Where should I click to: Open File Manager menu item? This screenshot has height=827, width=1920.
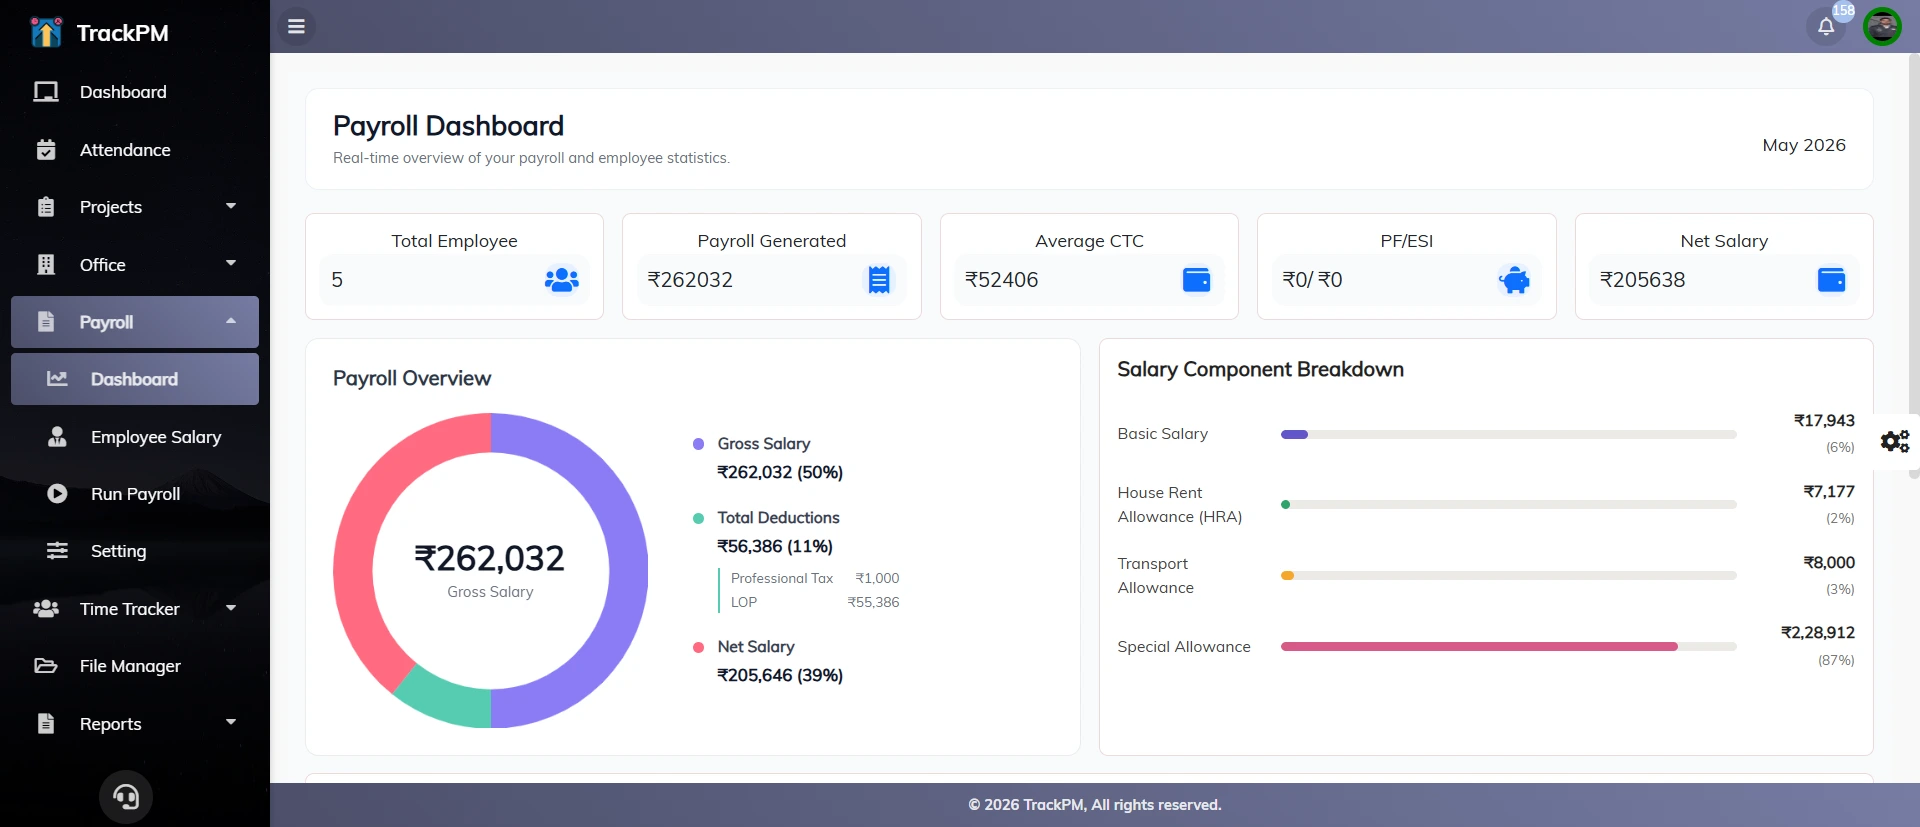pos(135,666)
